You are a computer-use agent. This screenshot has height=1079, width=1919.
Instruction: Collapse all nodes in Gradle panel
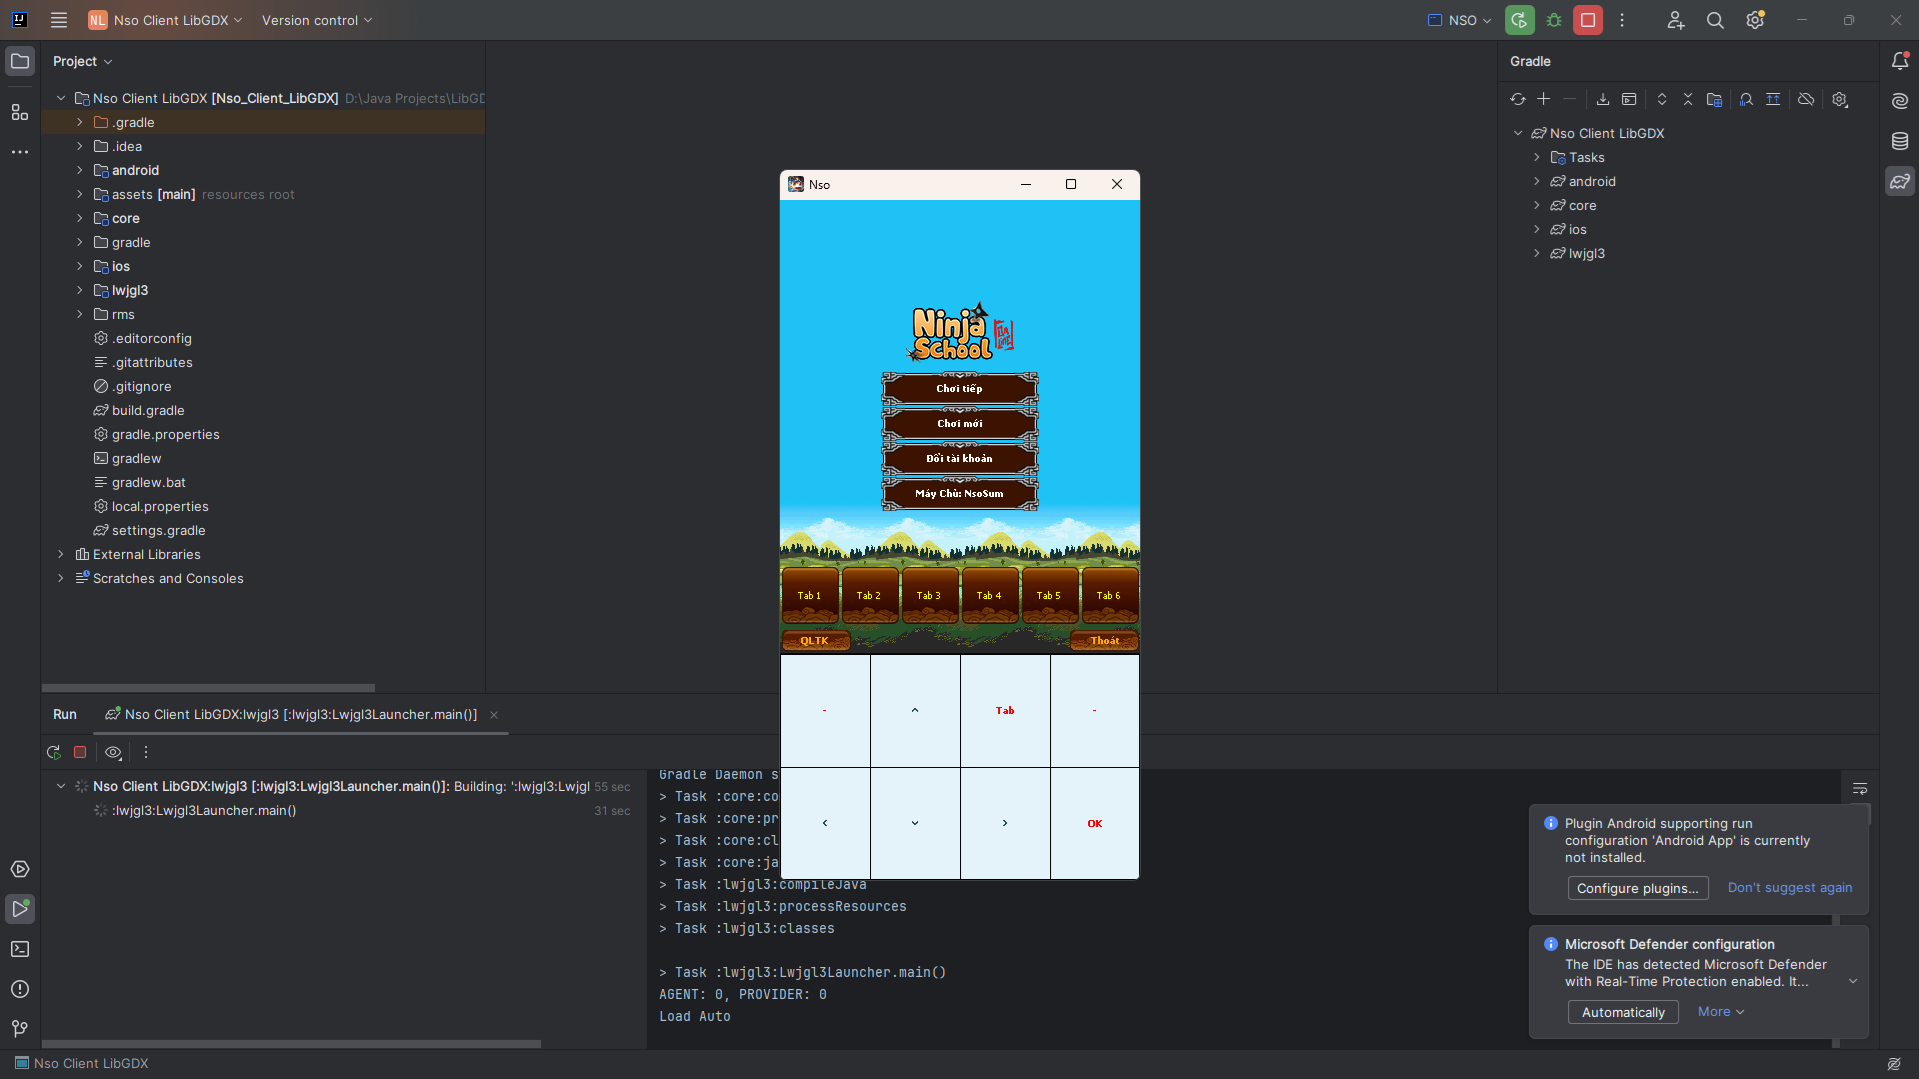1688,99
